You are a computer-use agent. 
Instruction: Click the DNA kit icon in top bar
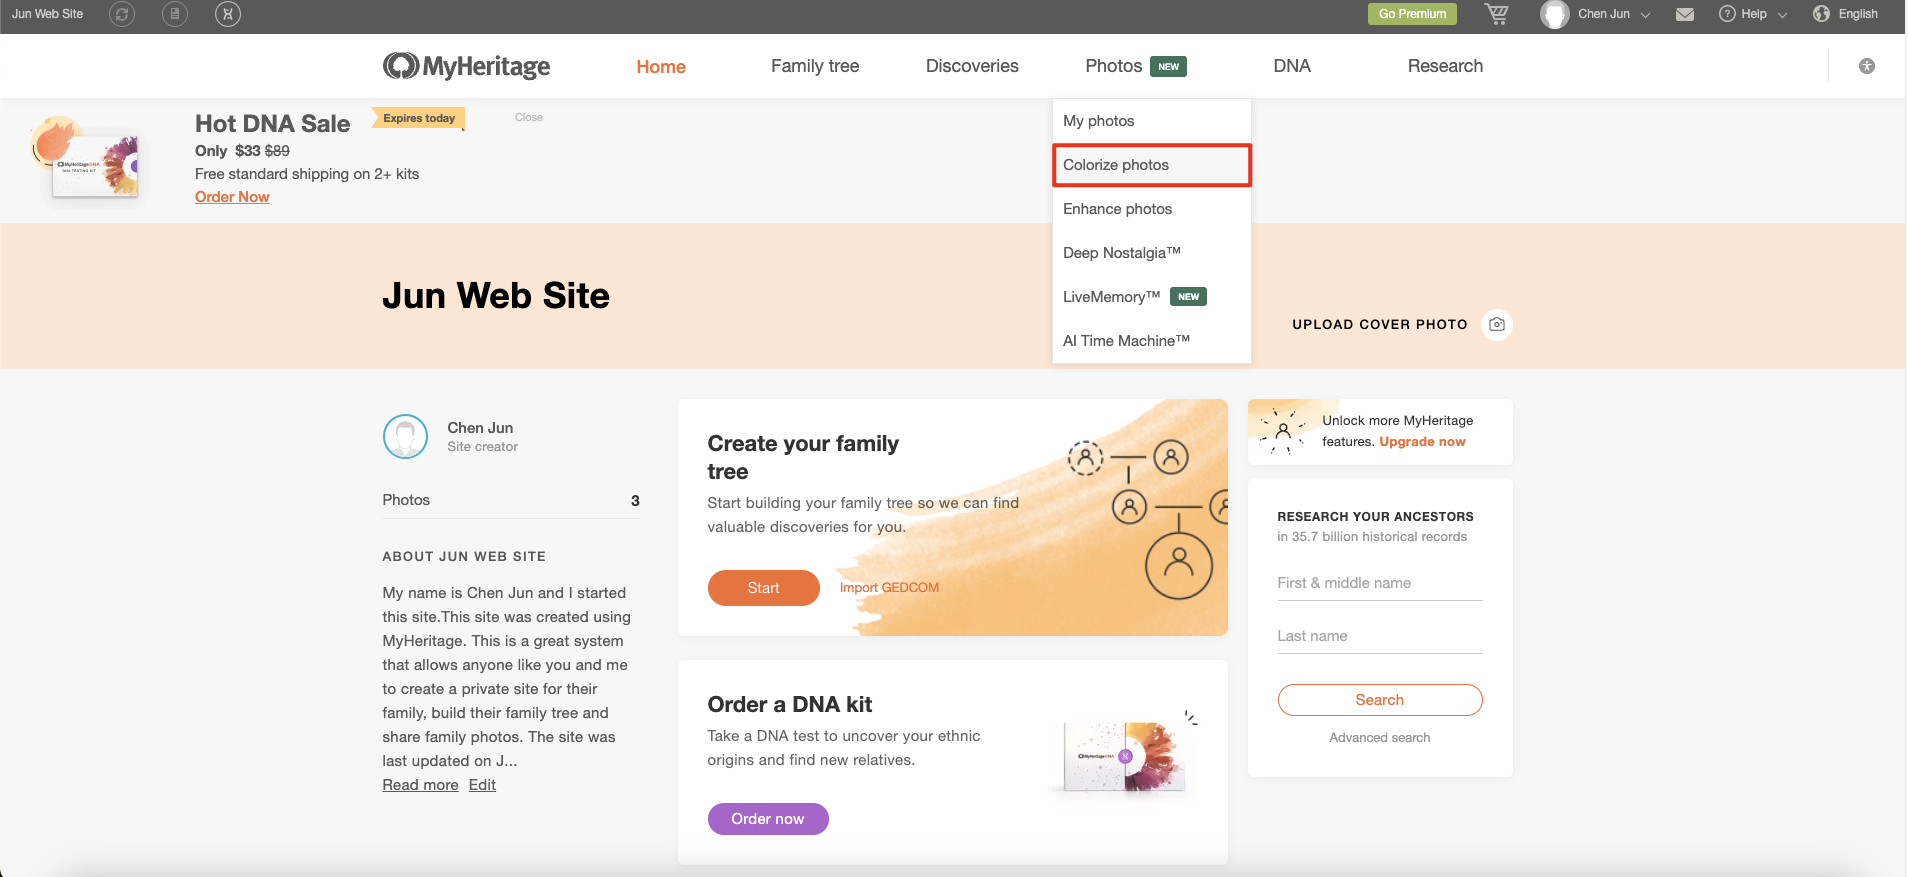tap(227, 14)
